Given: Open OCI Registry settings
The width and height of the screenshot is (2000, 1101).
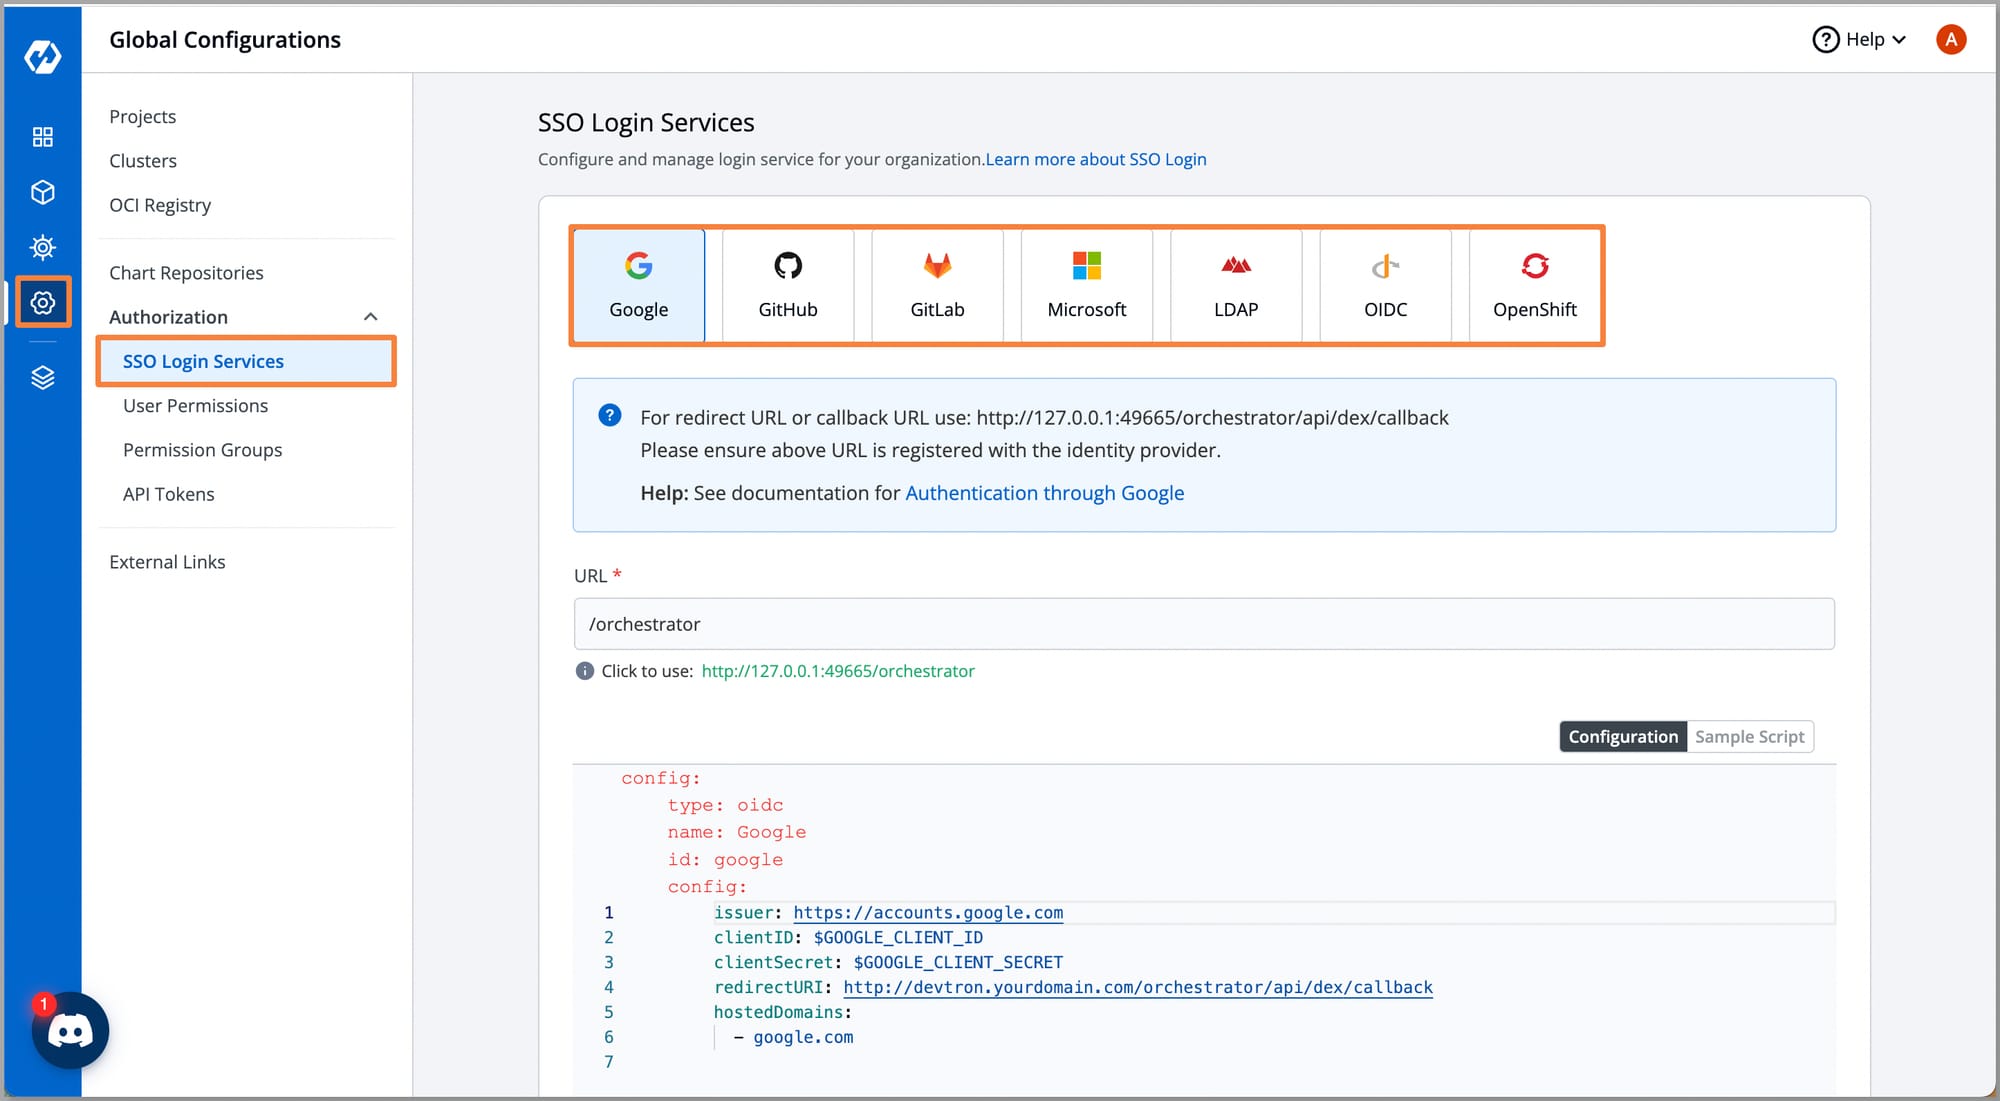Looking at the screenshot, I should click(160, 204).
